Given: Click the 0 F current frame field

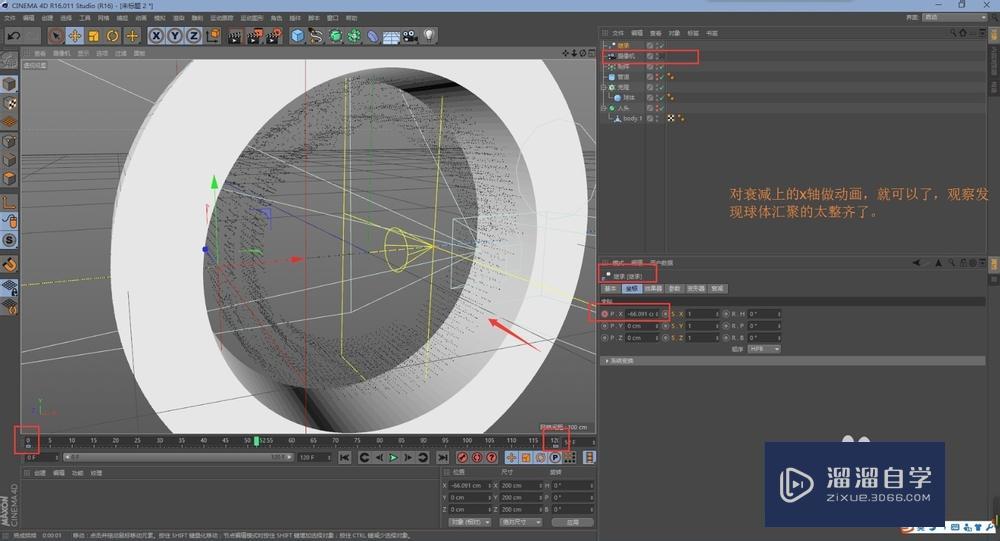Looking at the screenshot, I should pyautogui.click(x=42, y=457).
